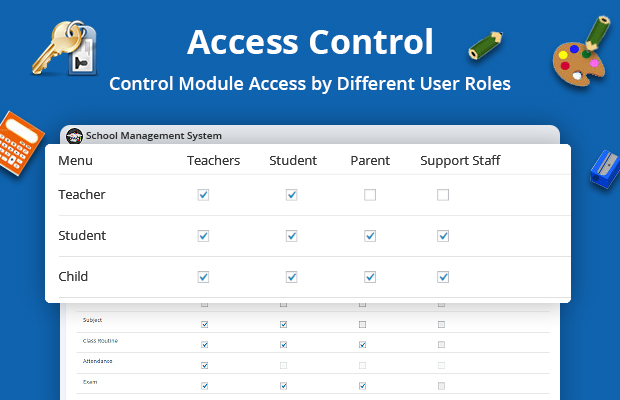Screen dimensions: 620x400
Task: Toggle Teachers checkbox in Subject row
Action: 205,324
